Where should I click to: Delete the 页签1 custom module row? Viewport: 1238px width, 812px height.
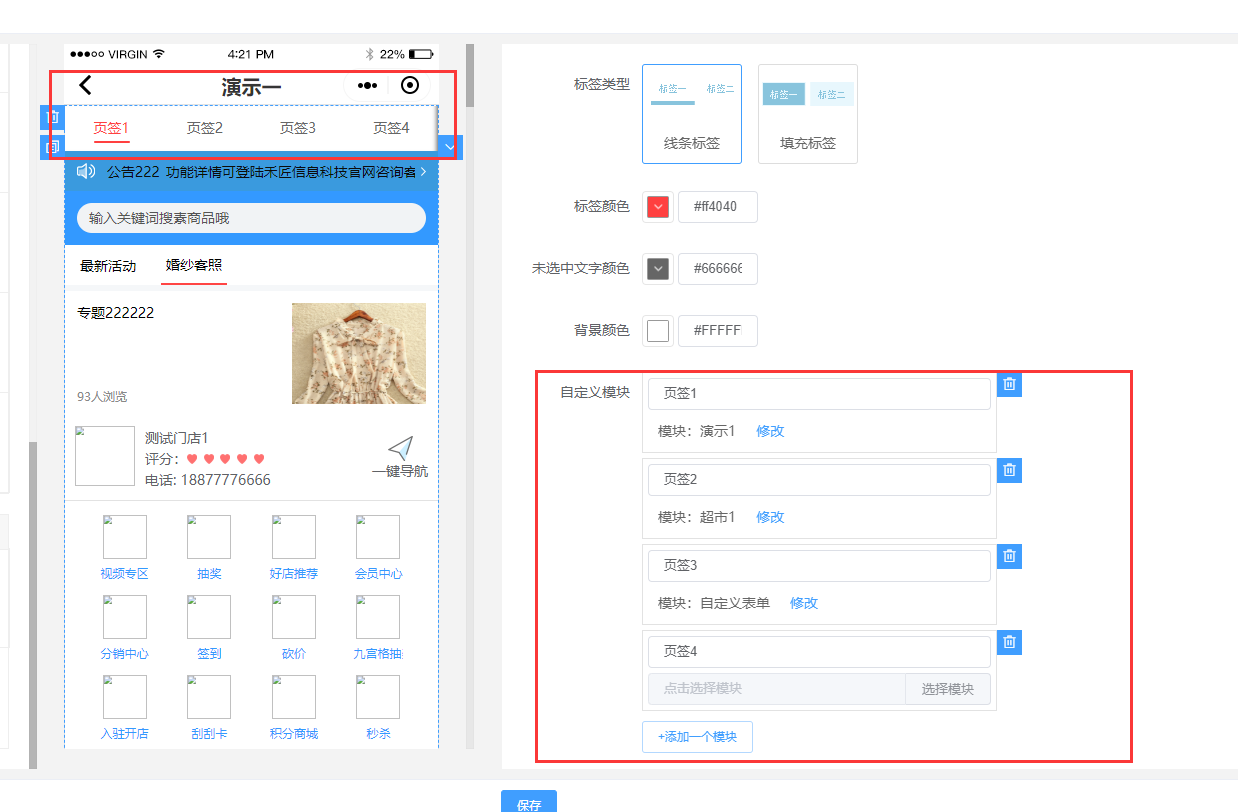[x=1009, y=384]
